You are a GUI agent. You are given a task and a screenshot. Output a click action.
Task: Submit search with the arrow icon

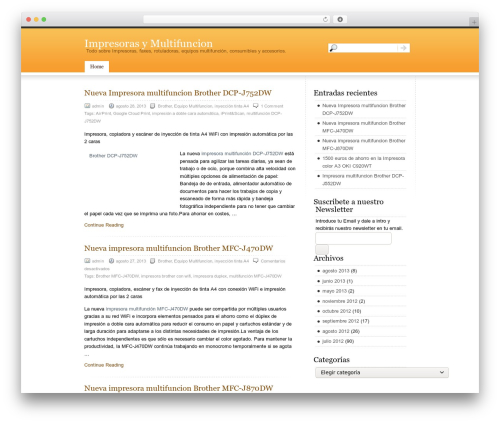[404, 48]
